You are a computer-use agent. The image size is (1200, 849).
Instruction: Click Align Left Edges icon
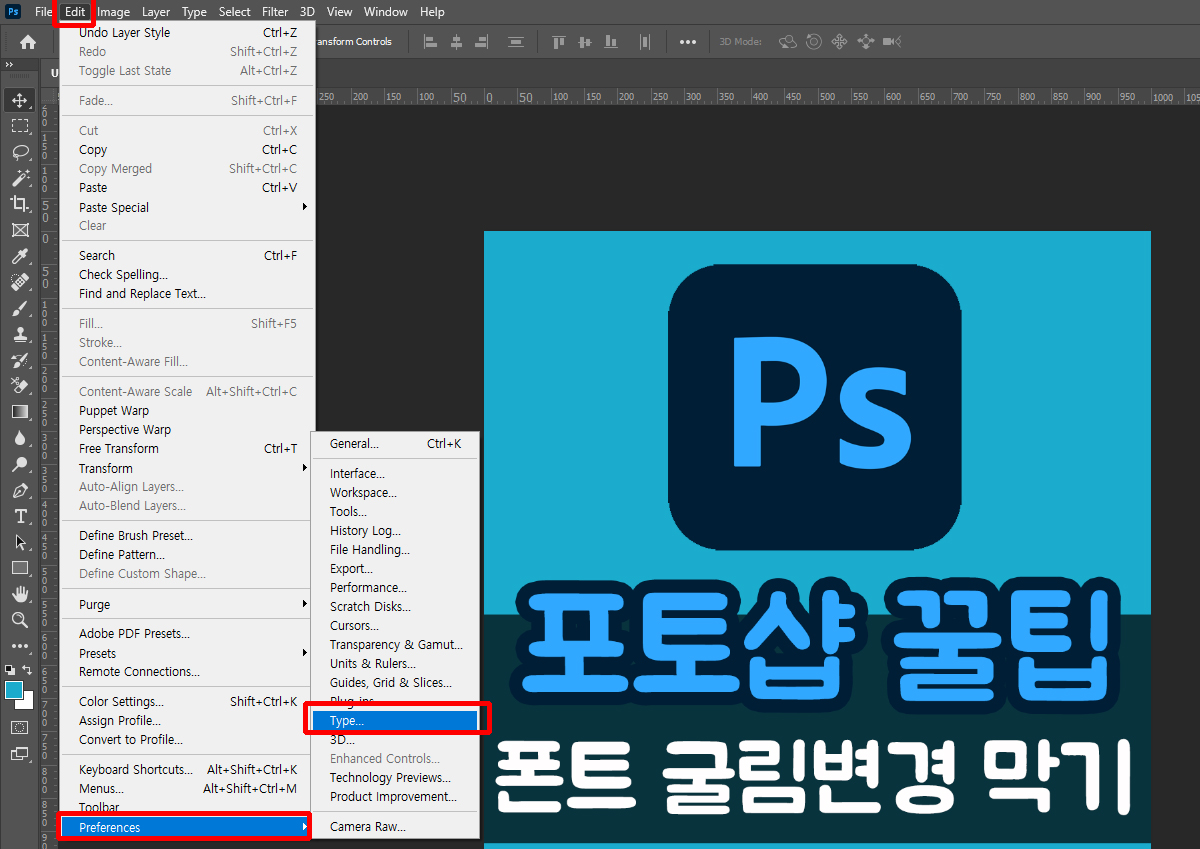point(431,42)
